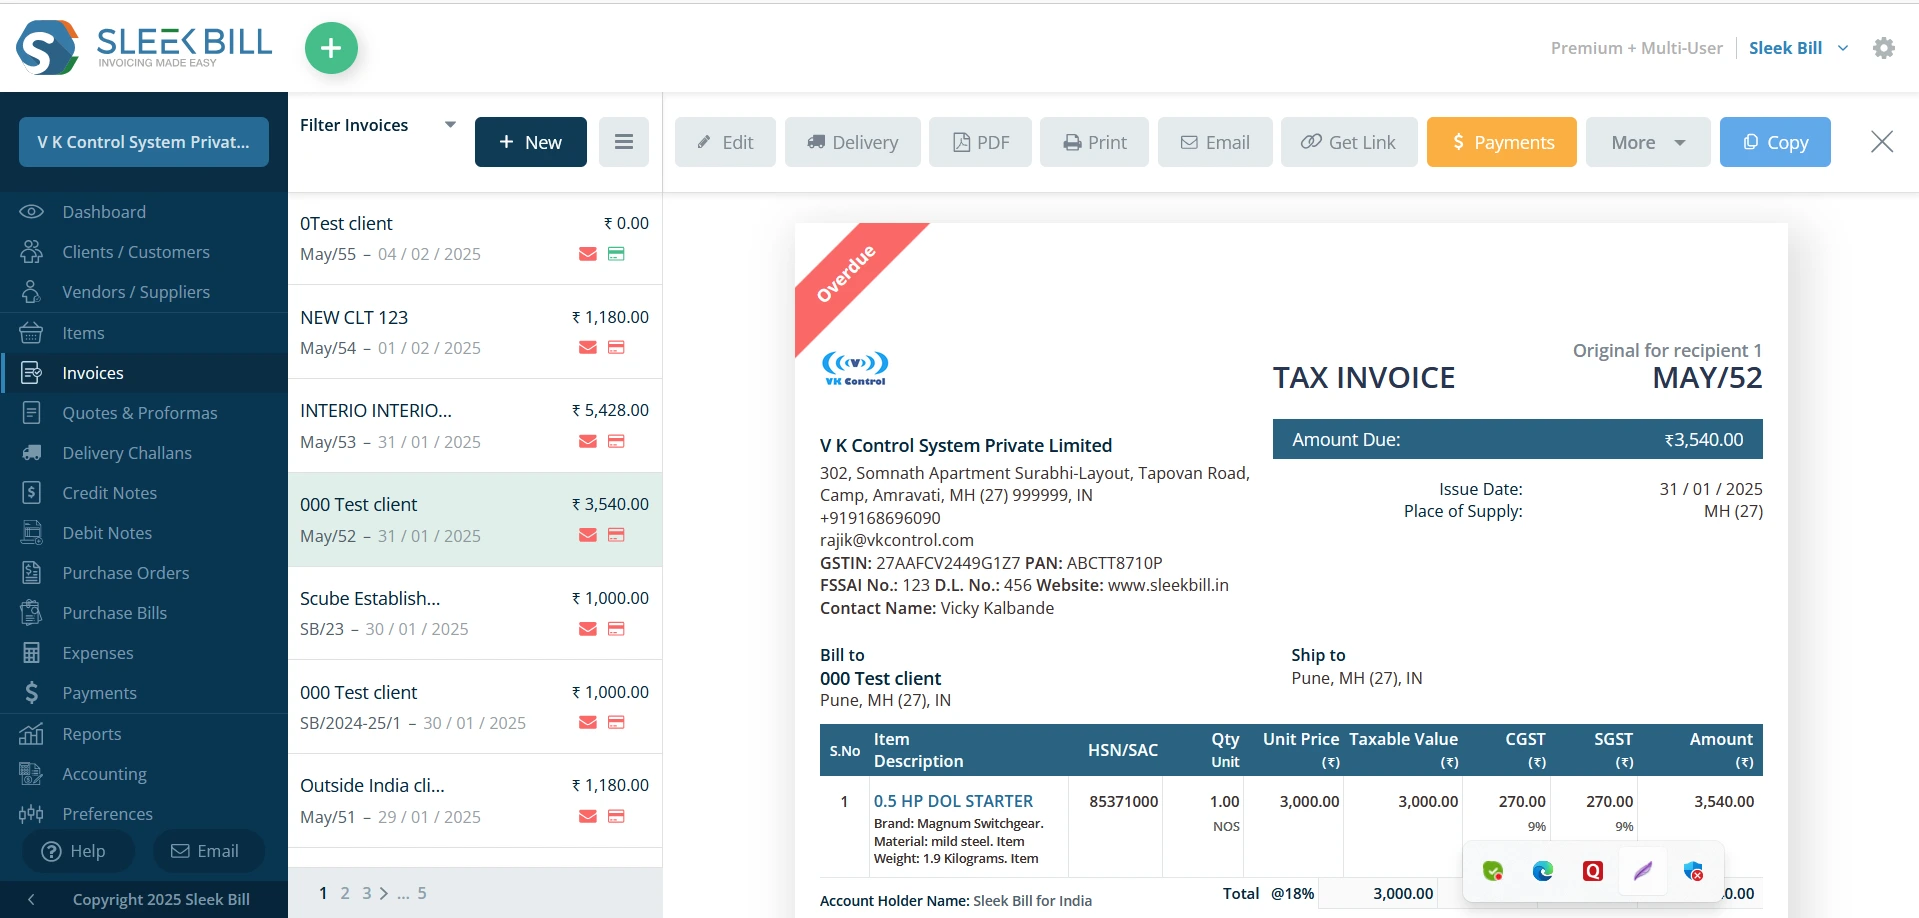
Task: Click email status icon for May/55 invoice
Action: click(588, 254)
